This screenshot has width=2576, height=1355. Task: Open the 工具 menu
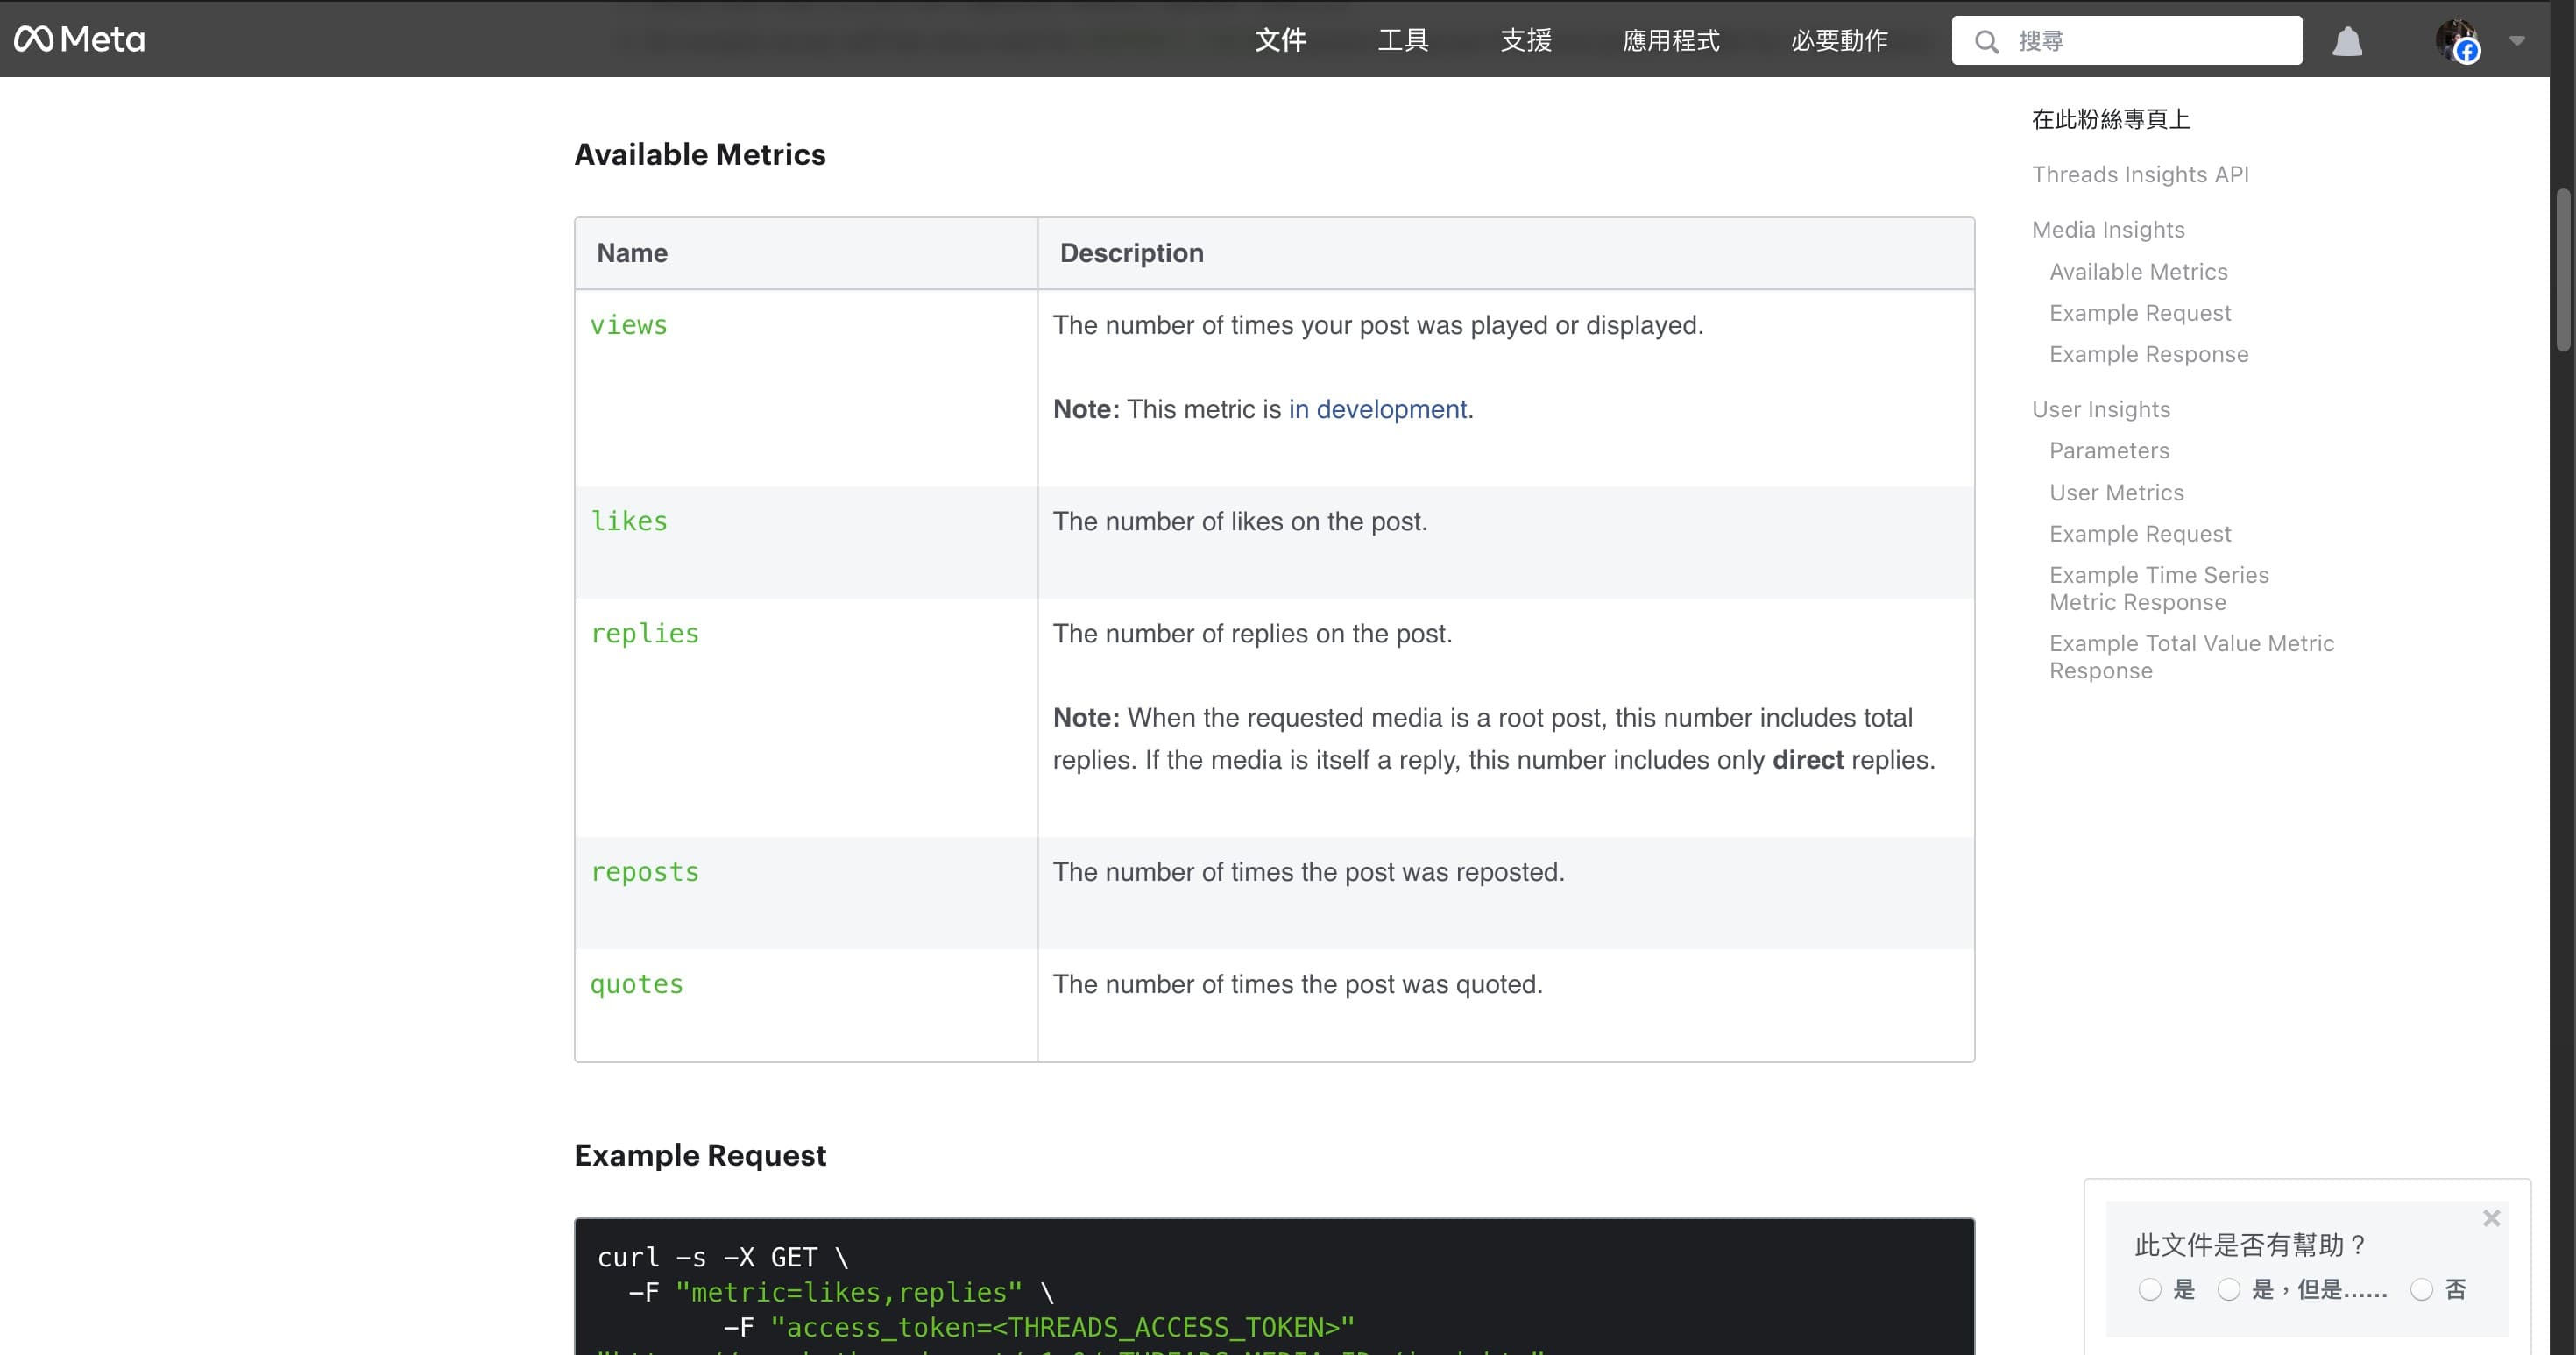[1402, 41]
